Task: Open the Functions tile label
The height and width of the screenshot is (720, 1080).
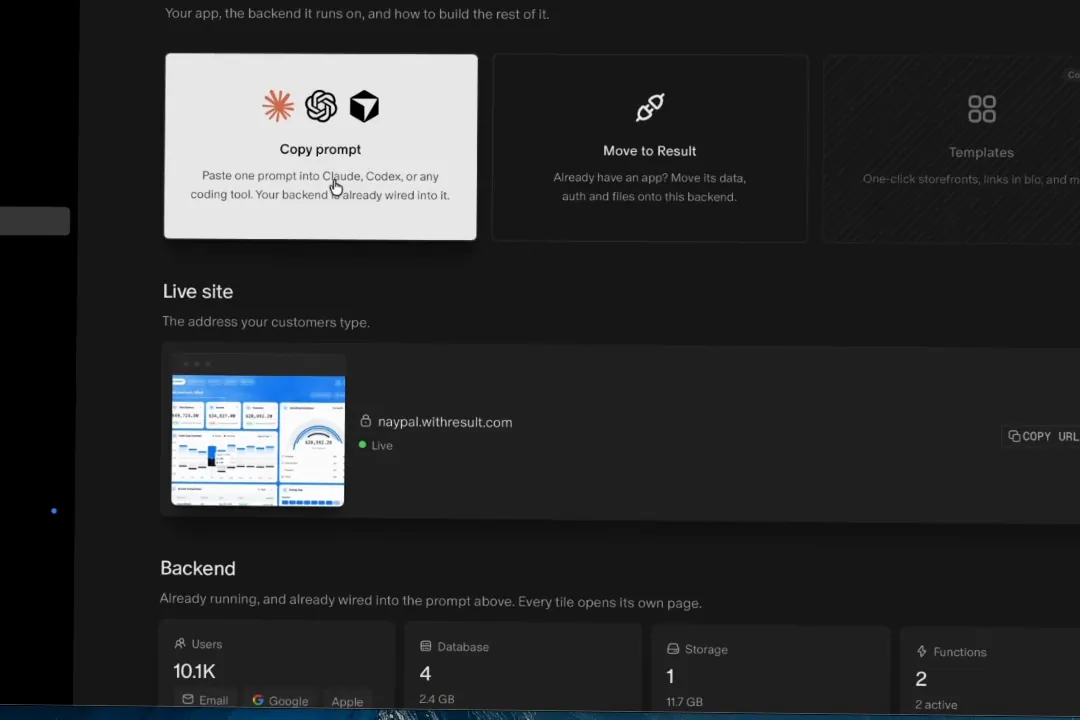Action: [x=959, y=652]
